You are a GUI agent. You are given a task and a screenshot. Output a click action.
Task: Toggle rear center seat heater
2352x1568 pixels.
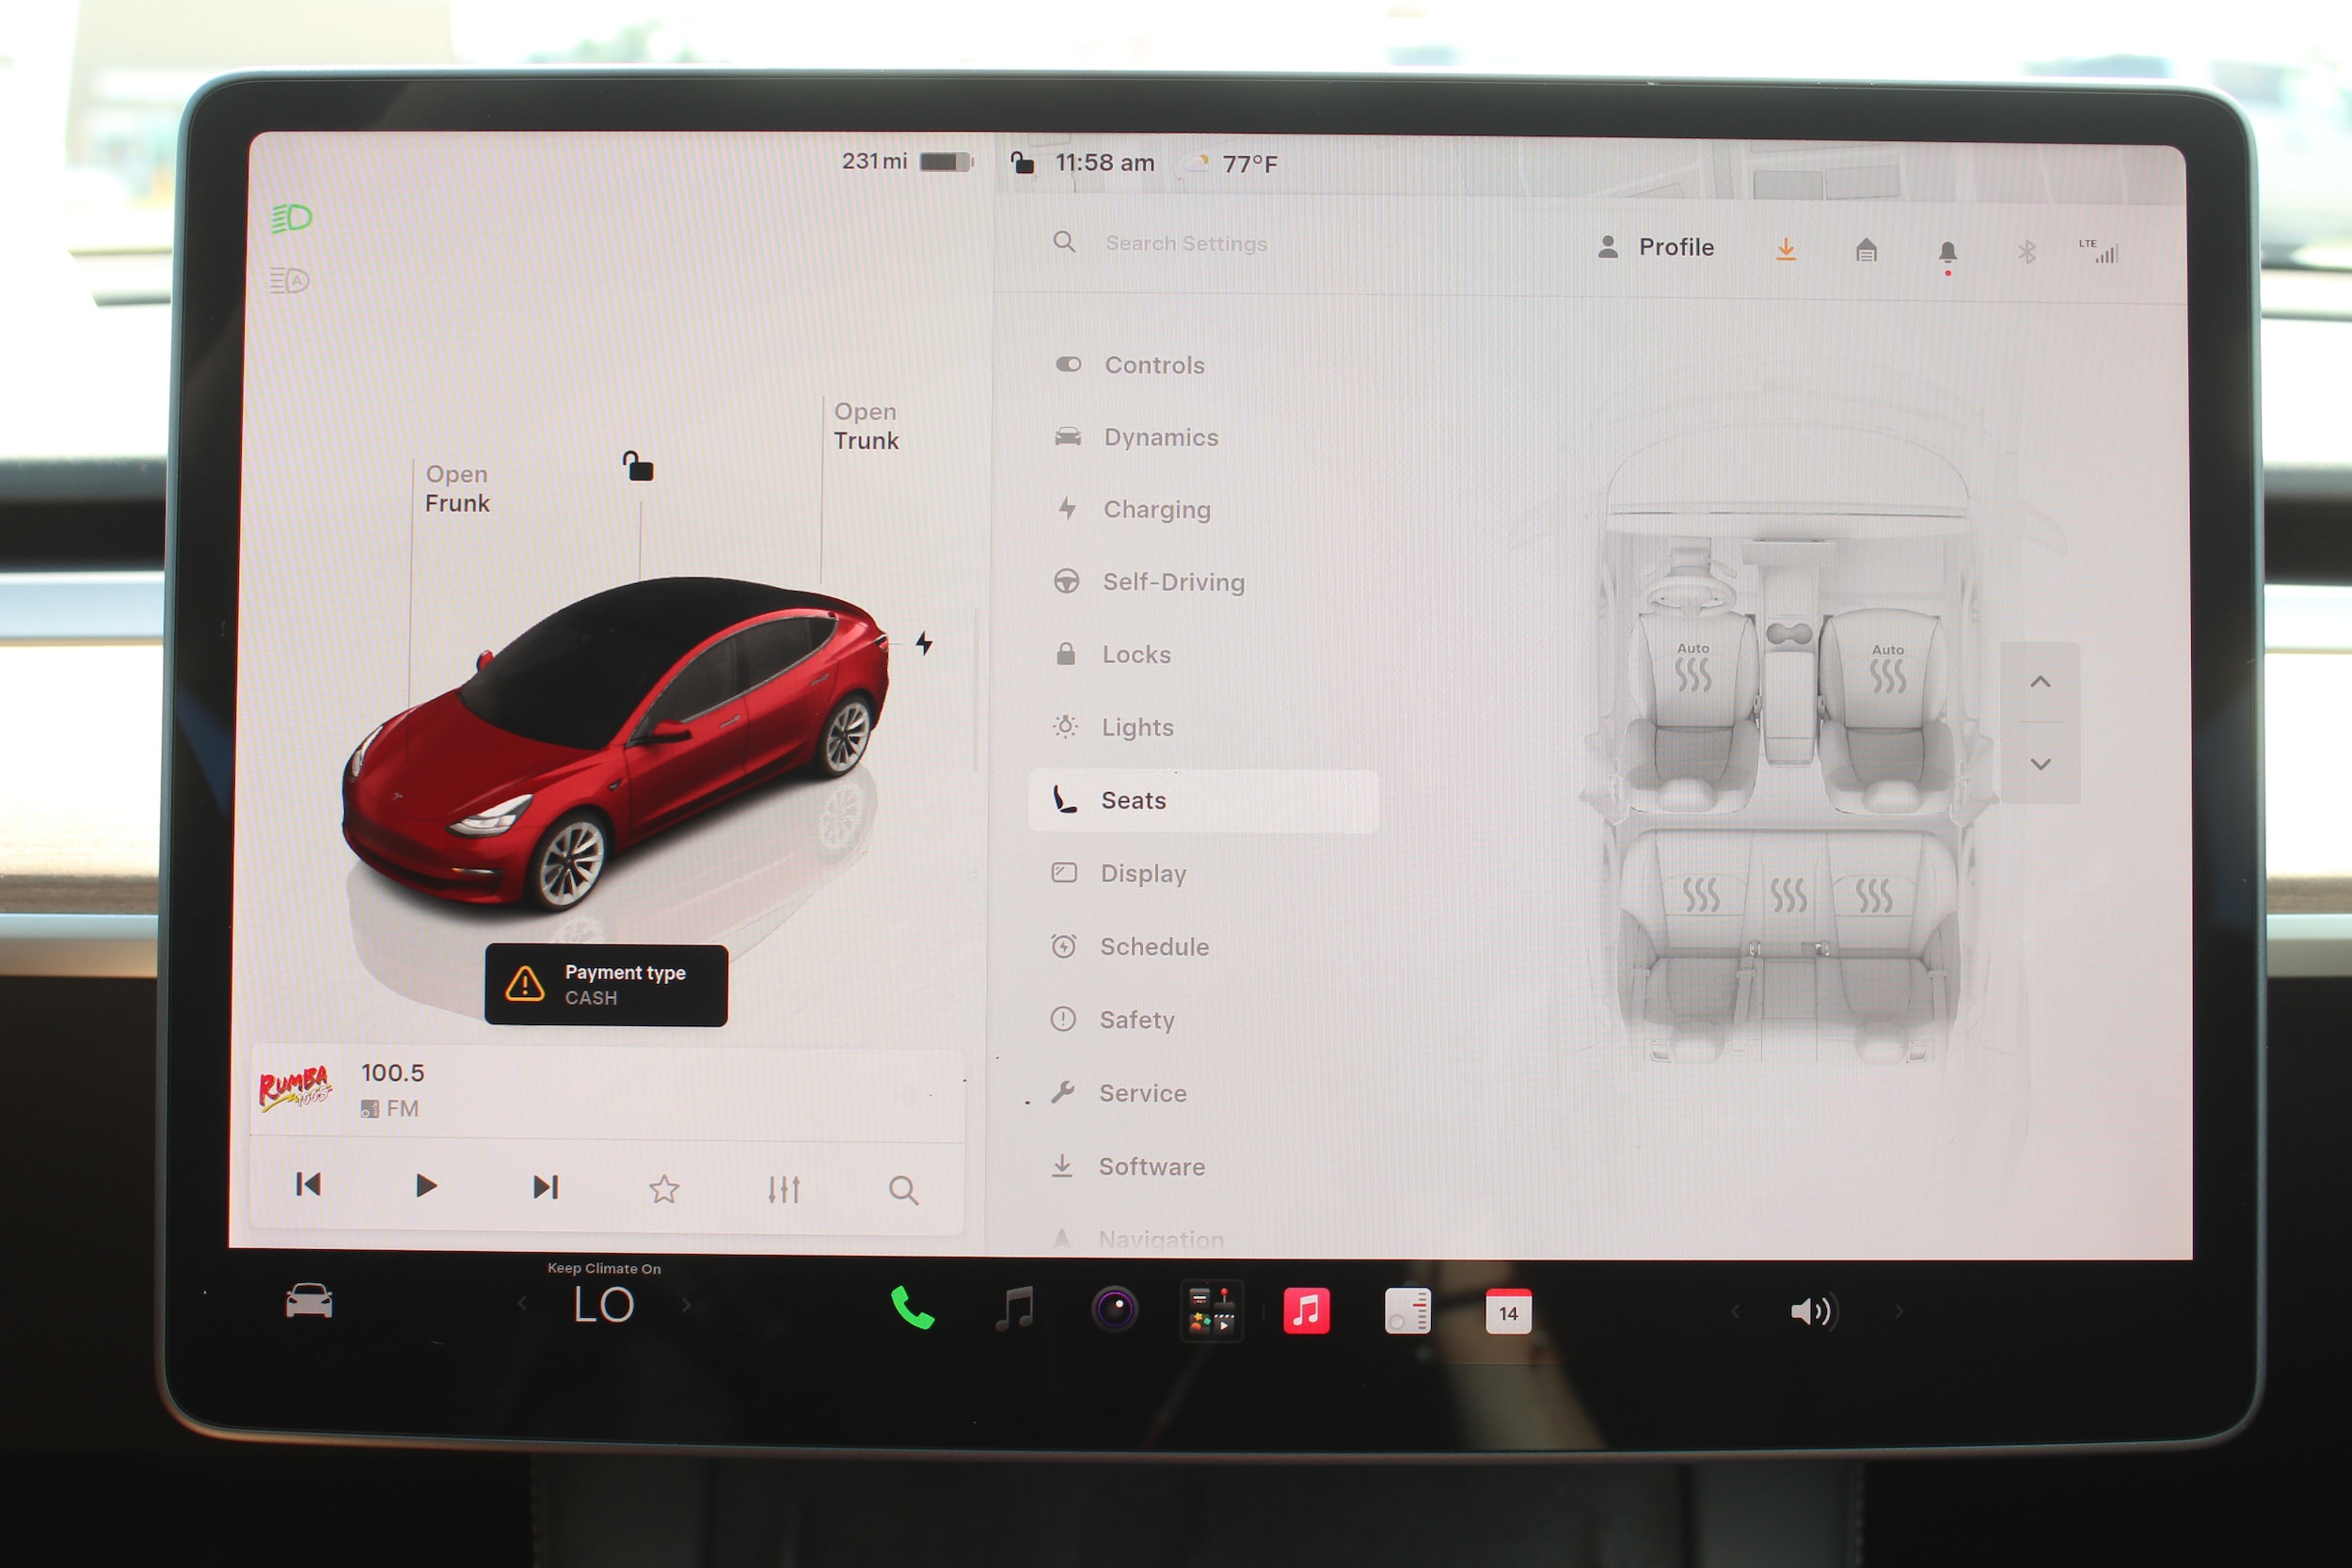[x=1788, y=895]
